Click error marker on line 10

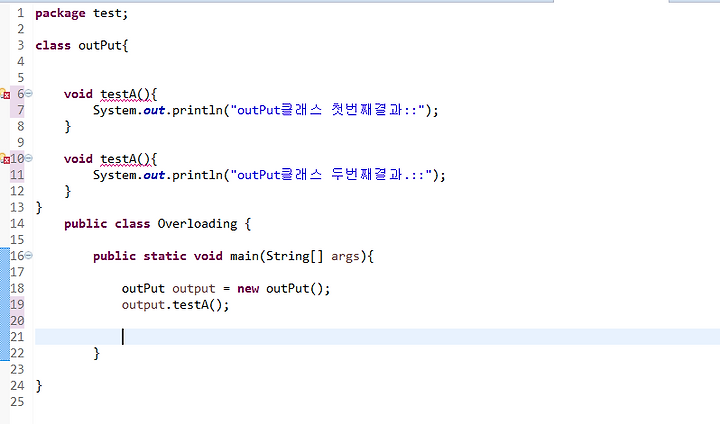coord(5,159)
